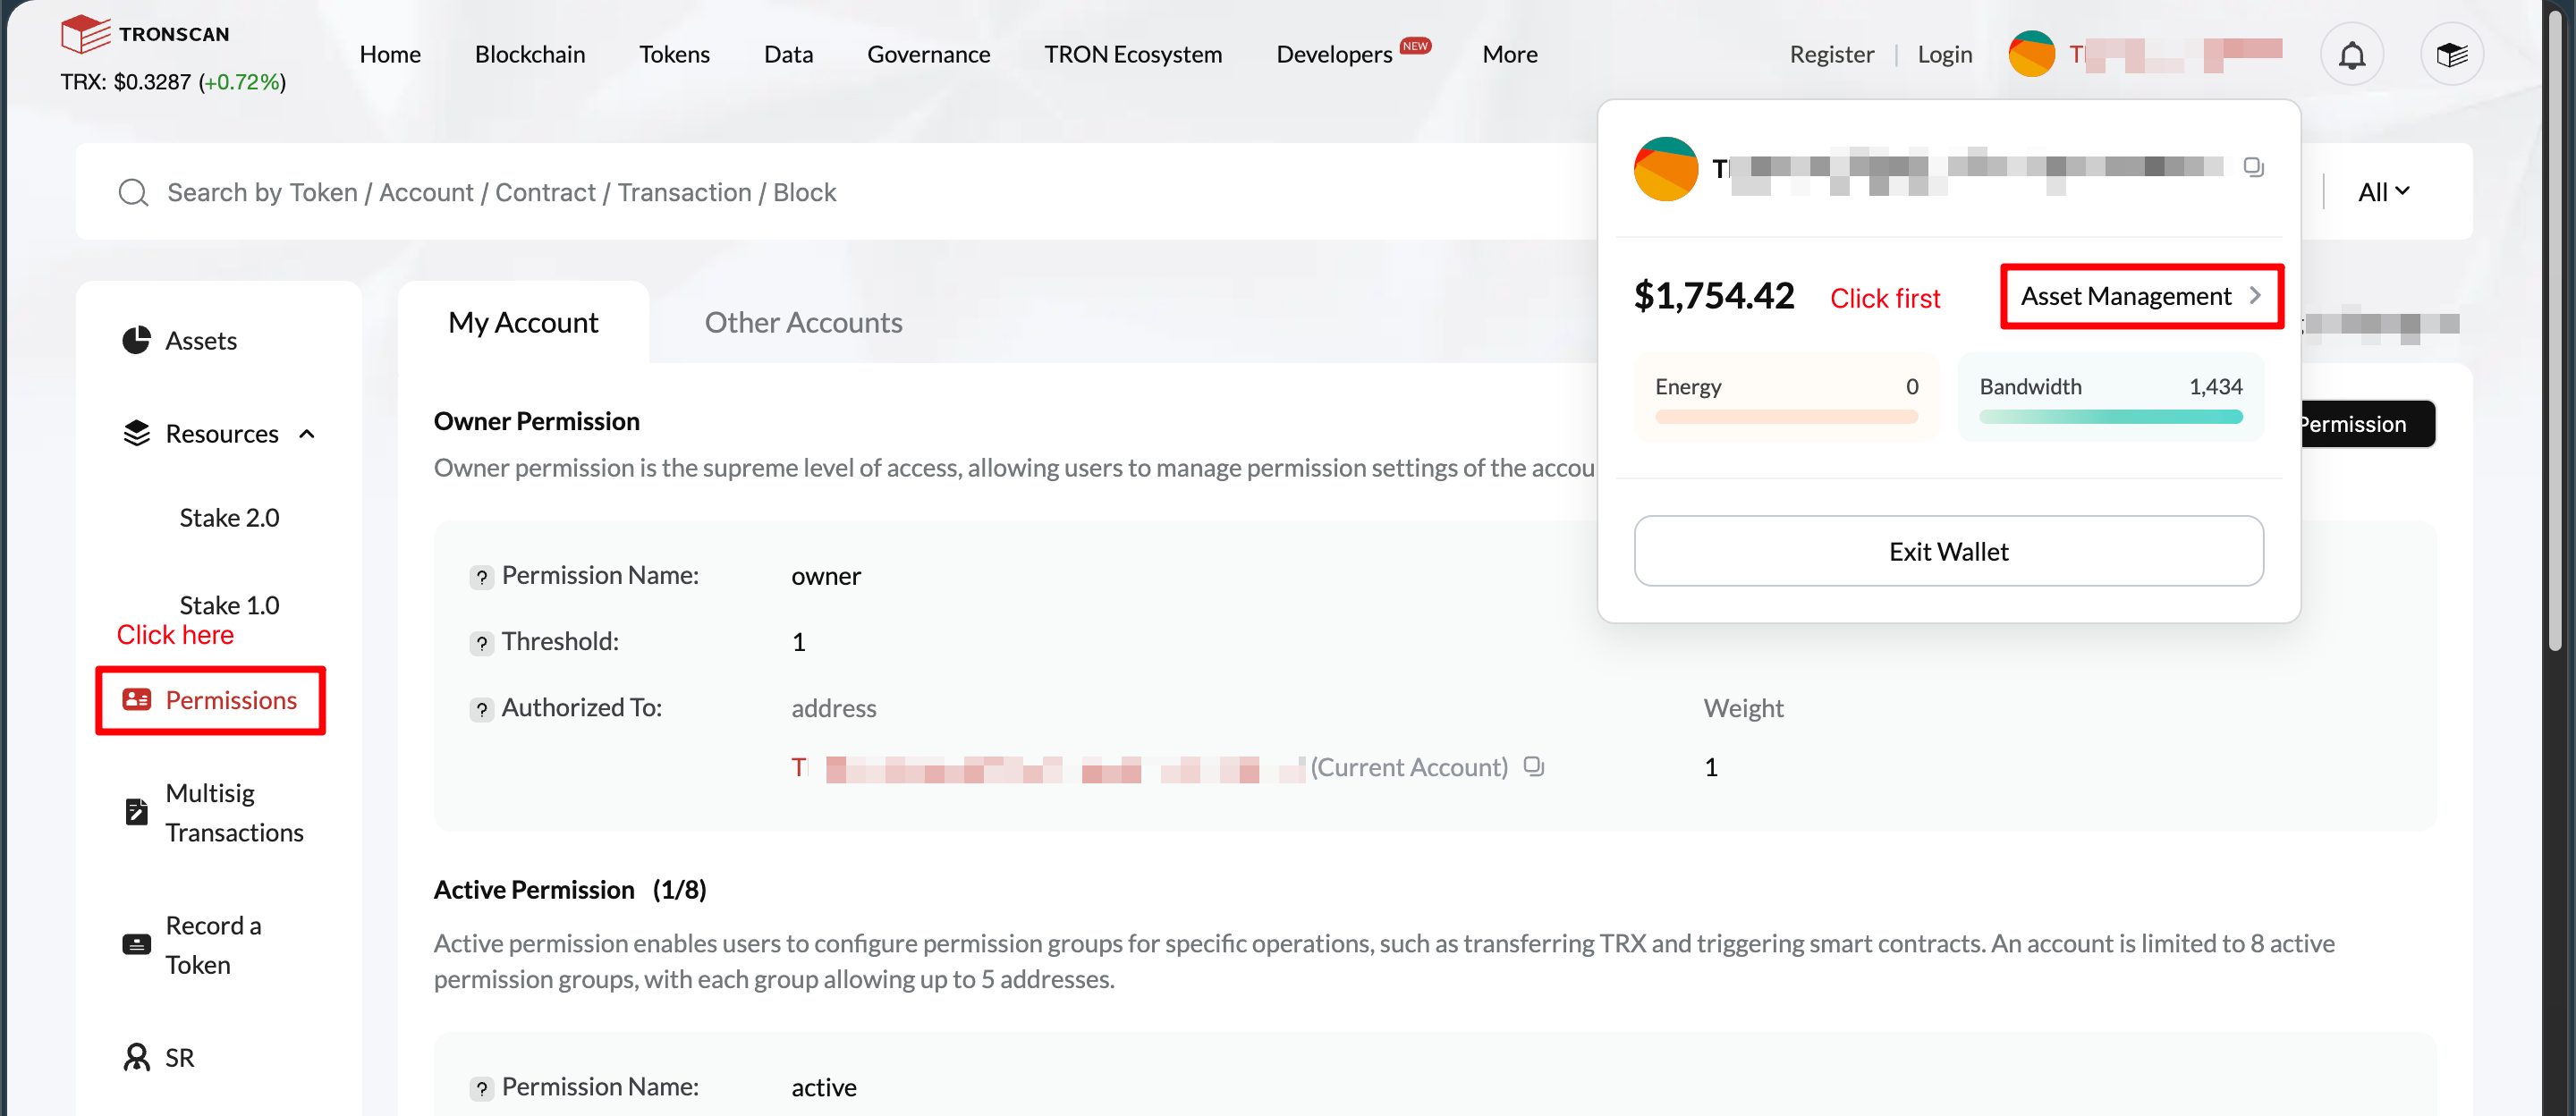
Task: Click the Exit Wallet button
Action: [1948, 551]
